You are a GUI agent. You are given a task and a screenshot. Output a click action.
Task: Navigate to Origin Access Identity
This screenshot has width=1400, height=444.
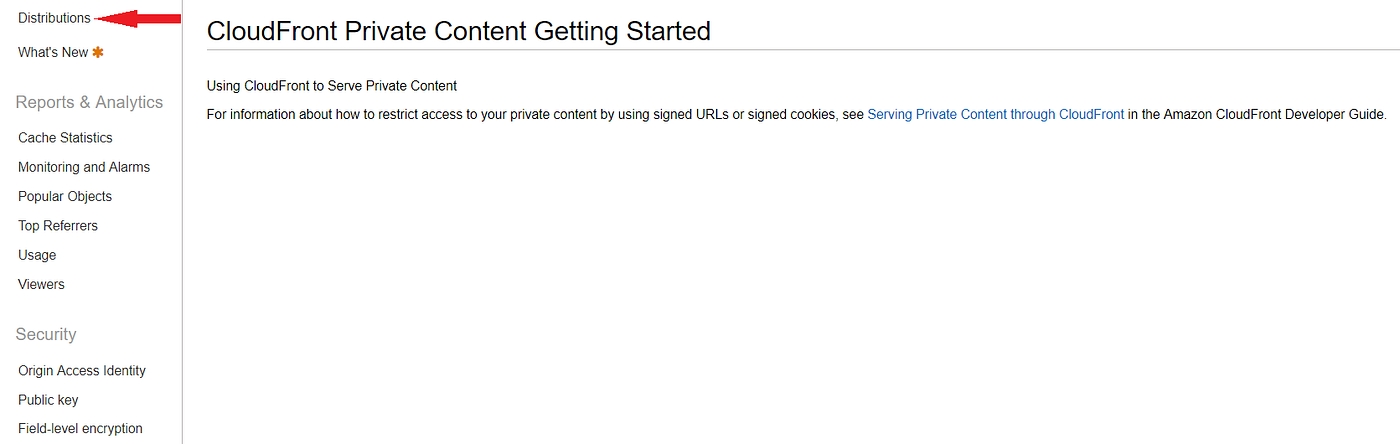pyautogui.click(x=82, y=371)
